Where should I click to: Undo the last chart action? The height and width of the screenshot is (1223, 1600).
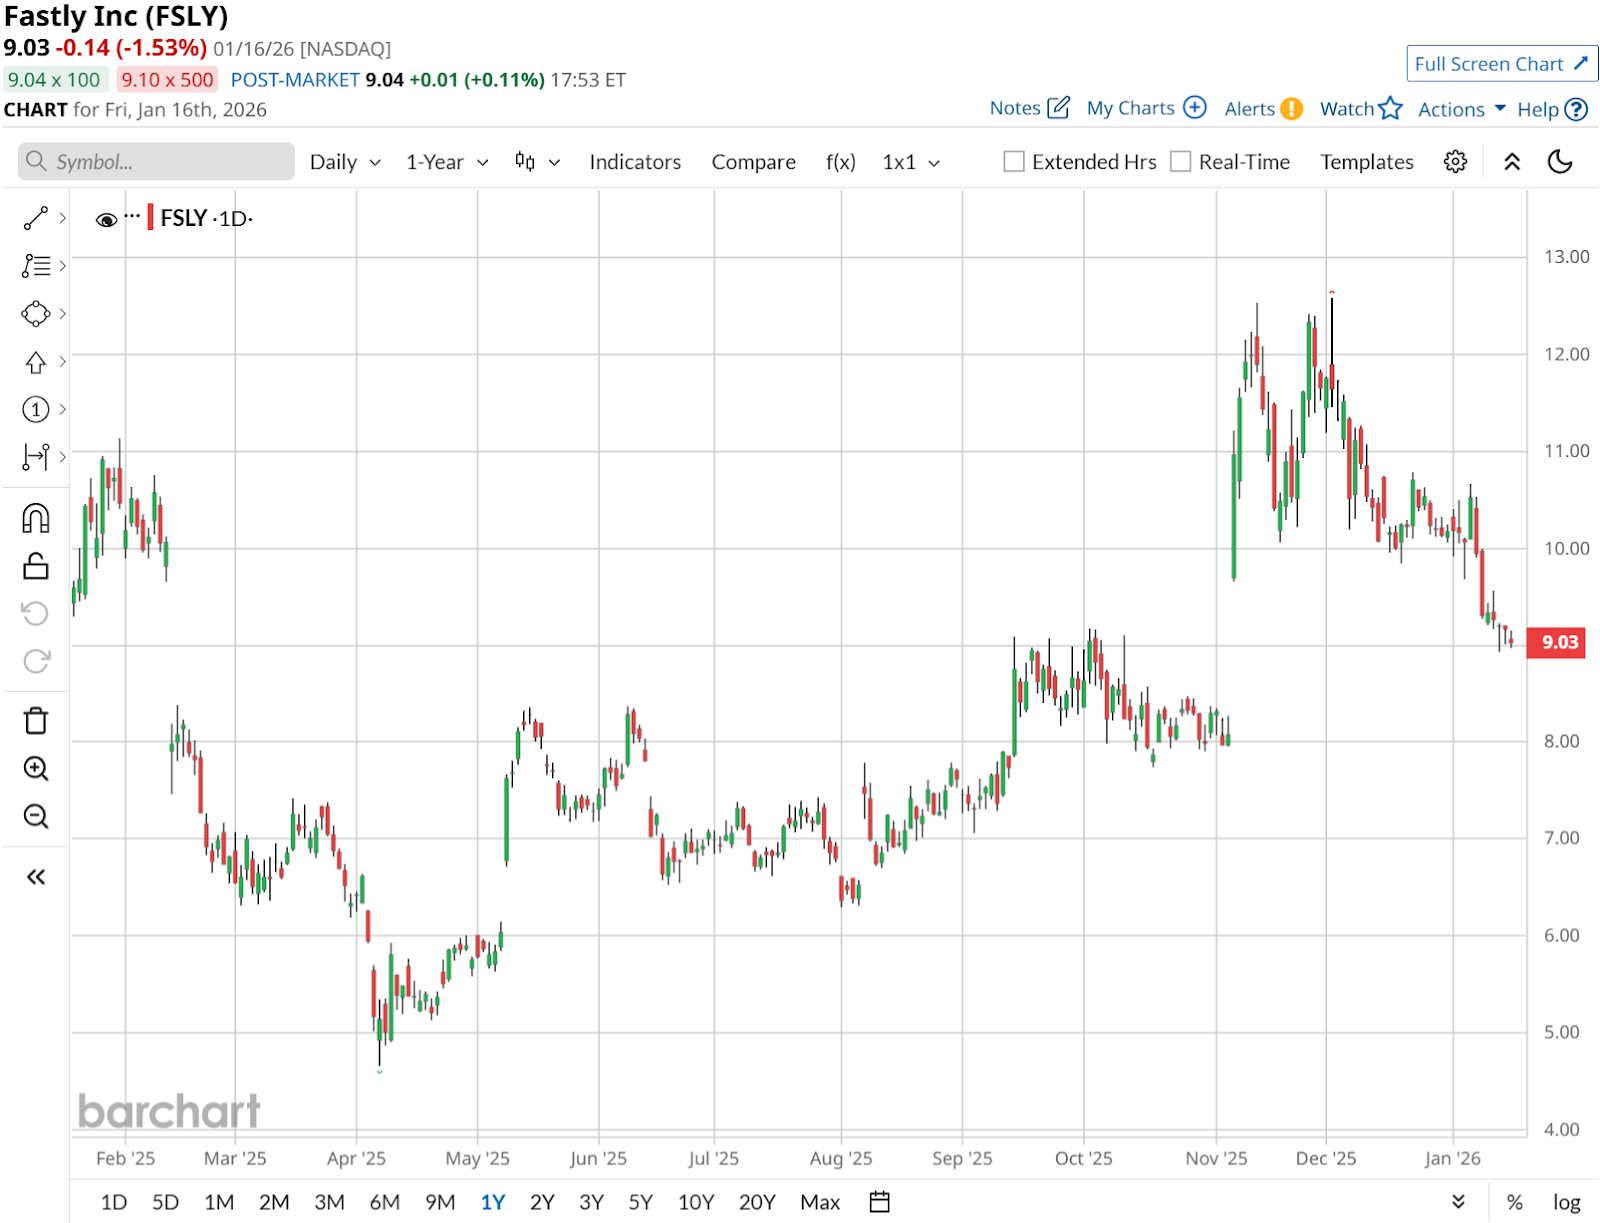click(x=36, y=613)
